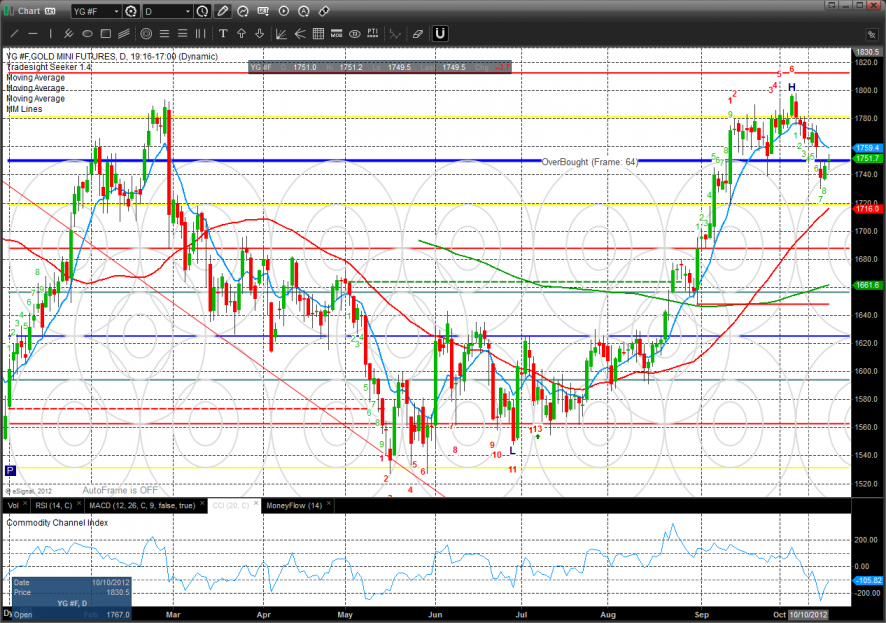Click the 1759.4 blue price marker
The height and width of the screenshot is (623, 886).
(x=867, y=147)
